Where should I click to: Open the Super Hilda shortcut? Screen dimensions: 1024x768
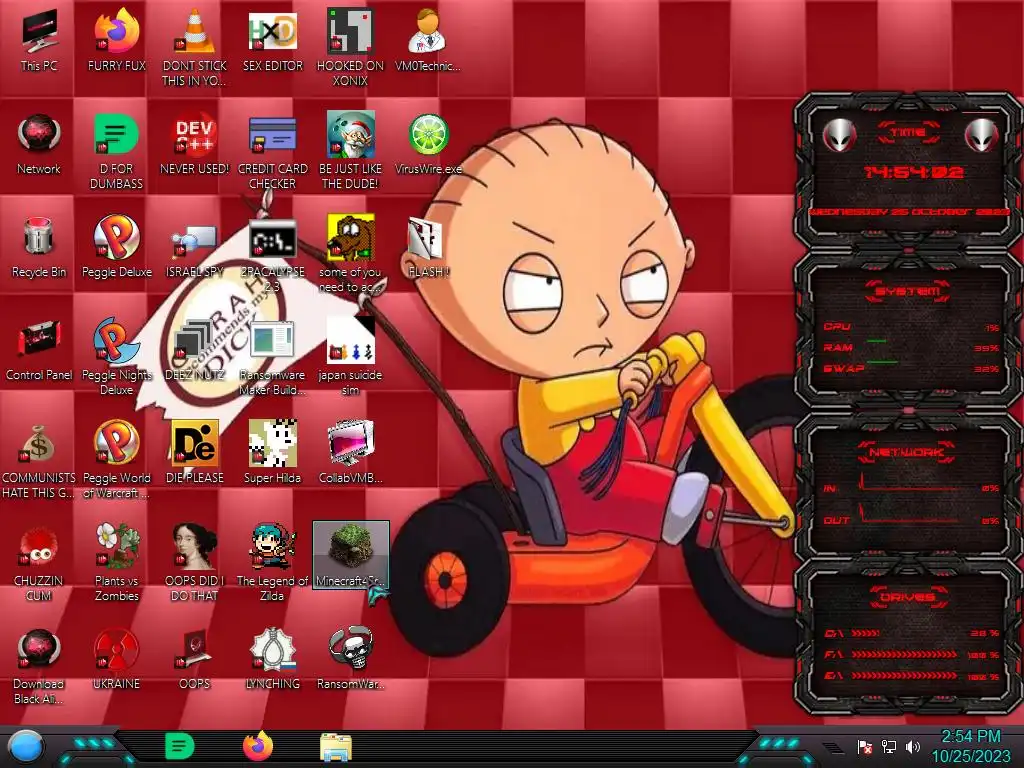(273, 452)
